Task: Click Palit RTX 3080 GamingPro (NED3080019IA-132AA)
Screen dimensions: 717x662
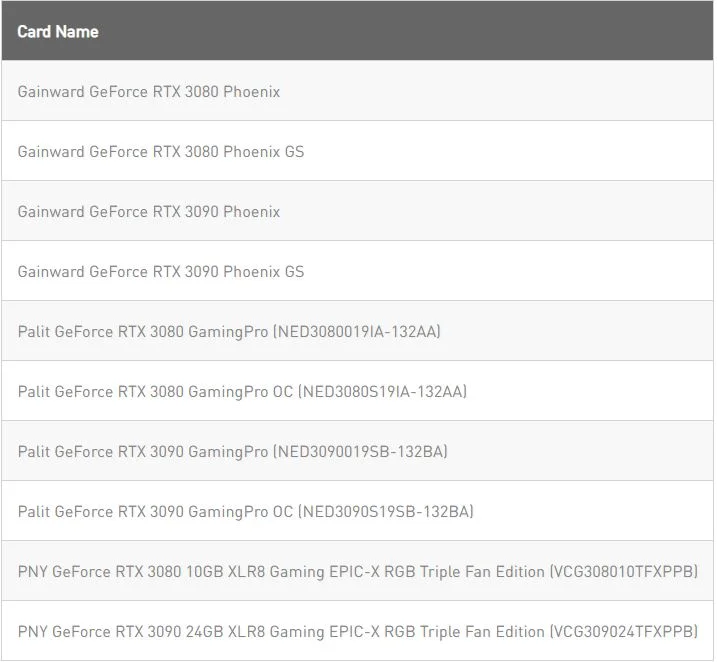Action: (x=357, y=331)
